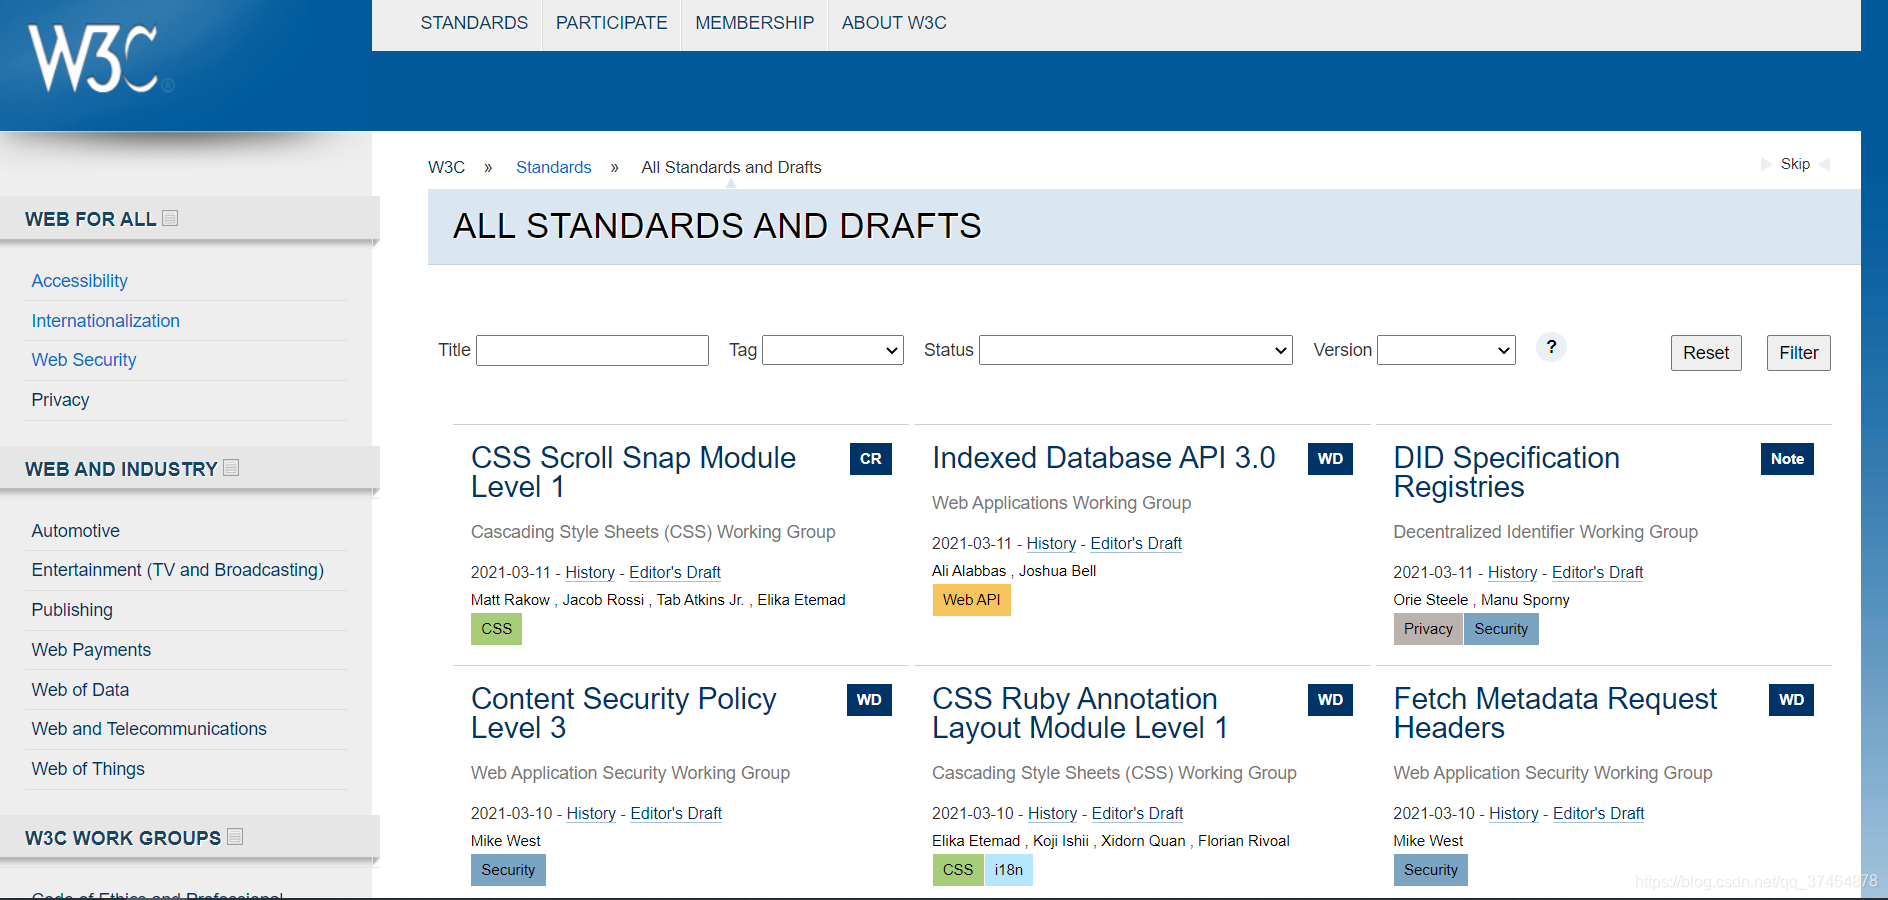The width and height of the screenshot is (1888, 900).
Task: Open Publishing sidebar link
Action: (72, 610)
